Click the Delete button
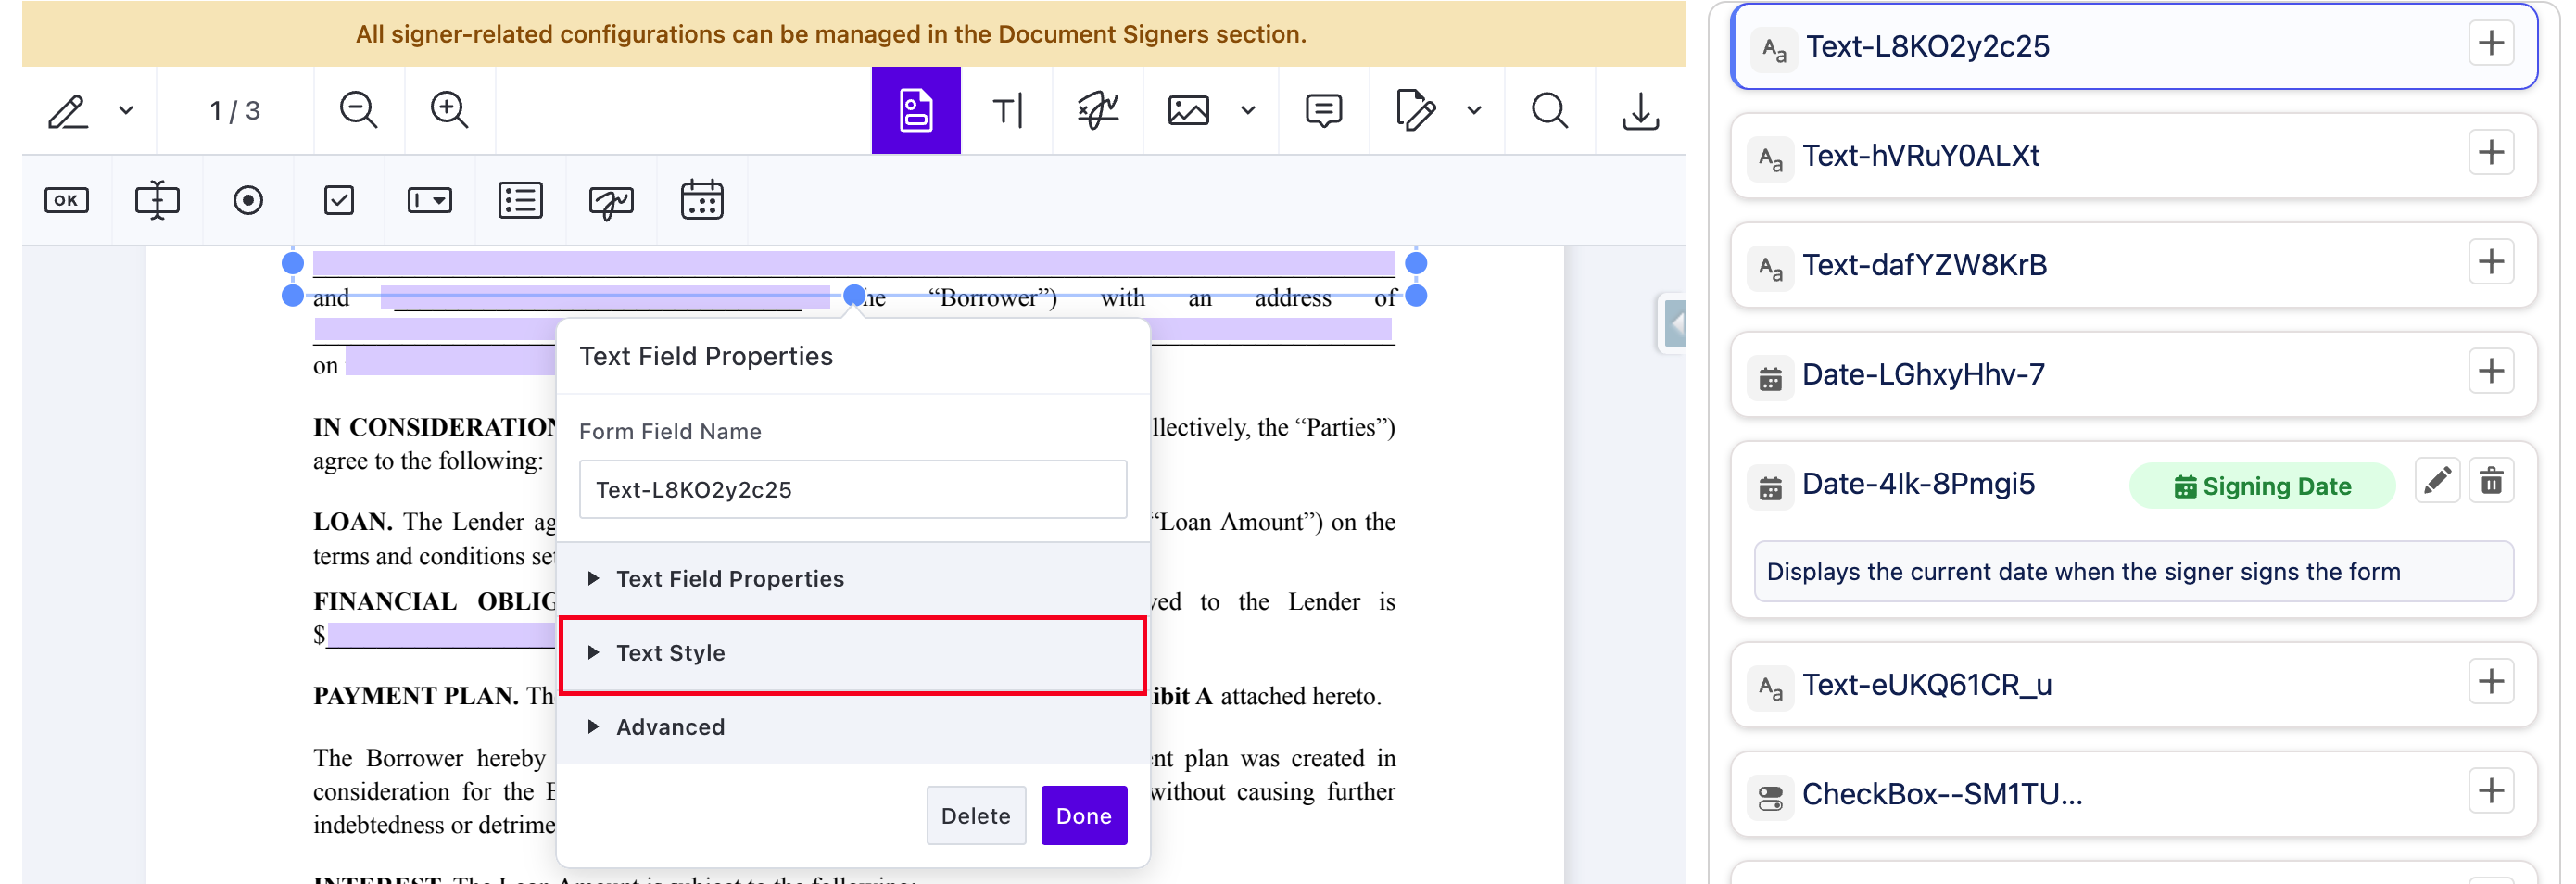The height and width of the screenshot is (884, 2576). (975, 815)
